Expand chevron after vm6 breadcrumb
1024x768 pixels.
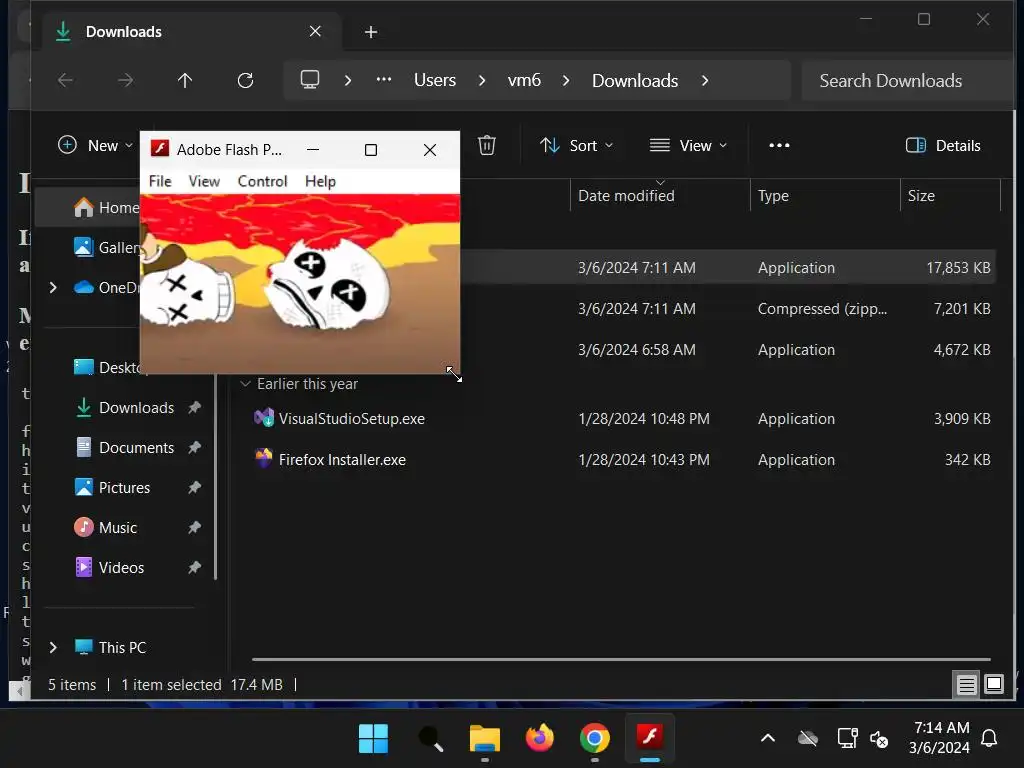566,80
